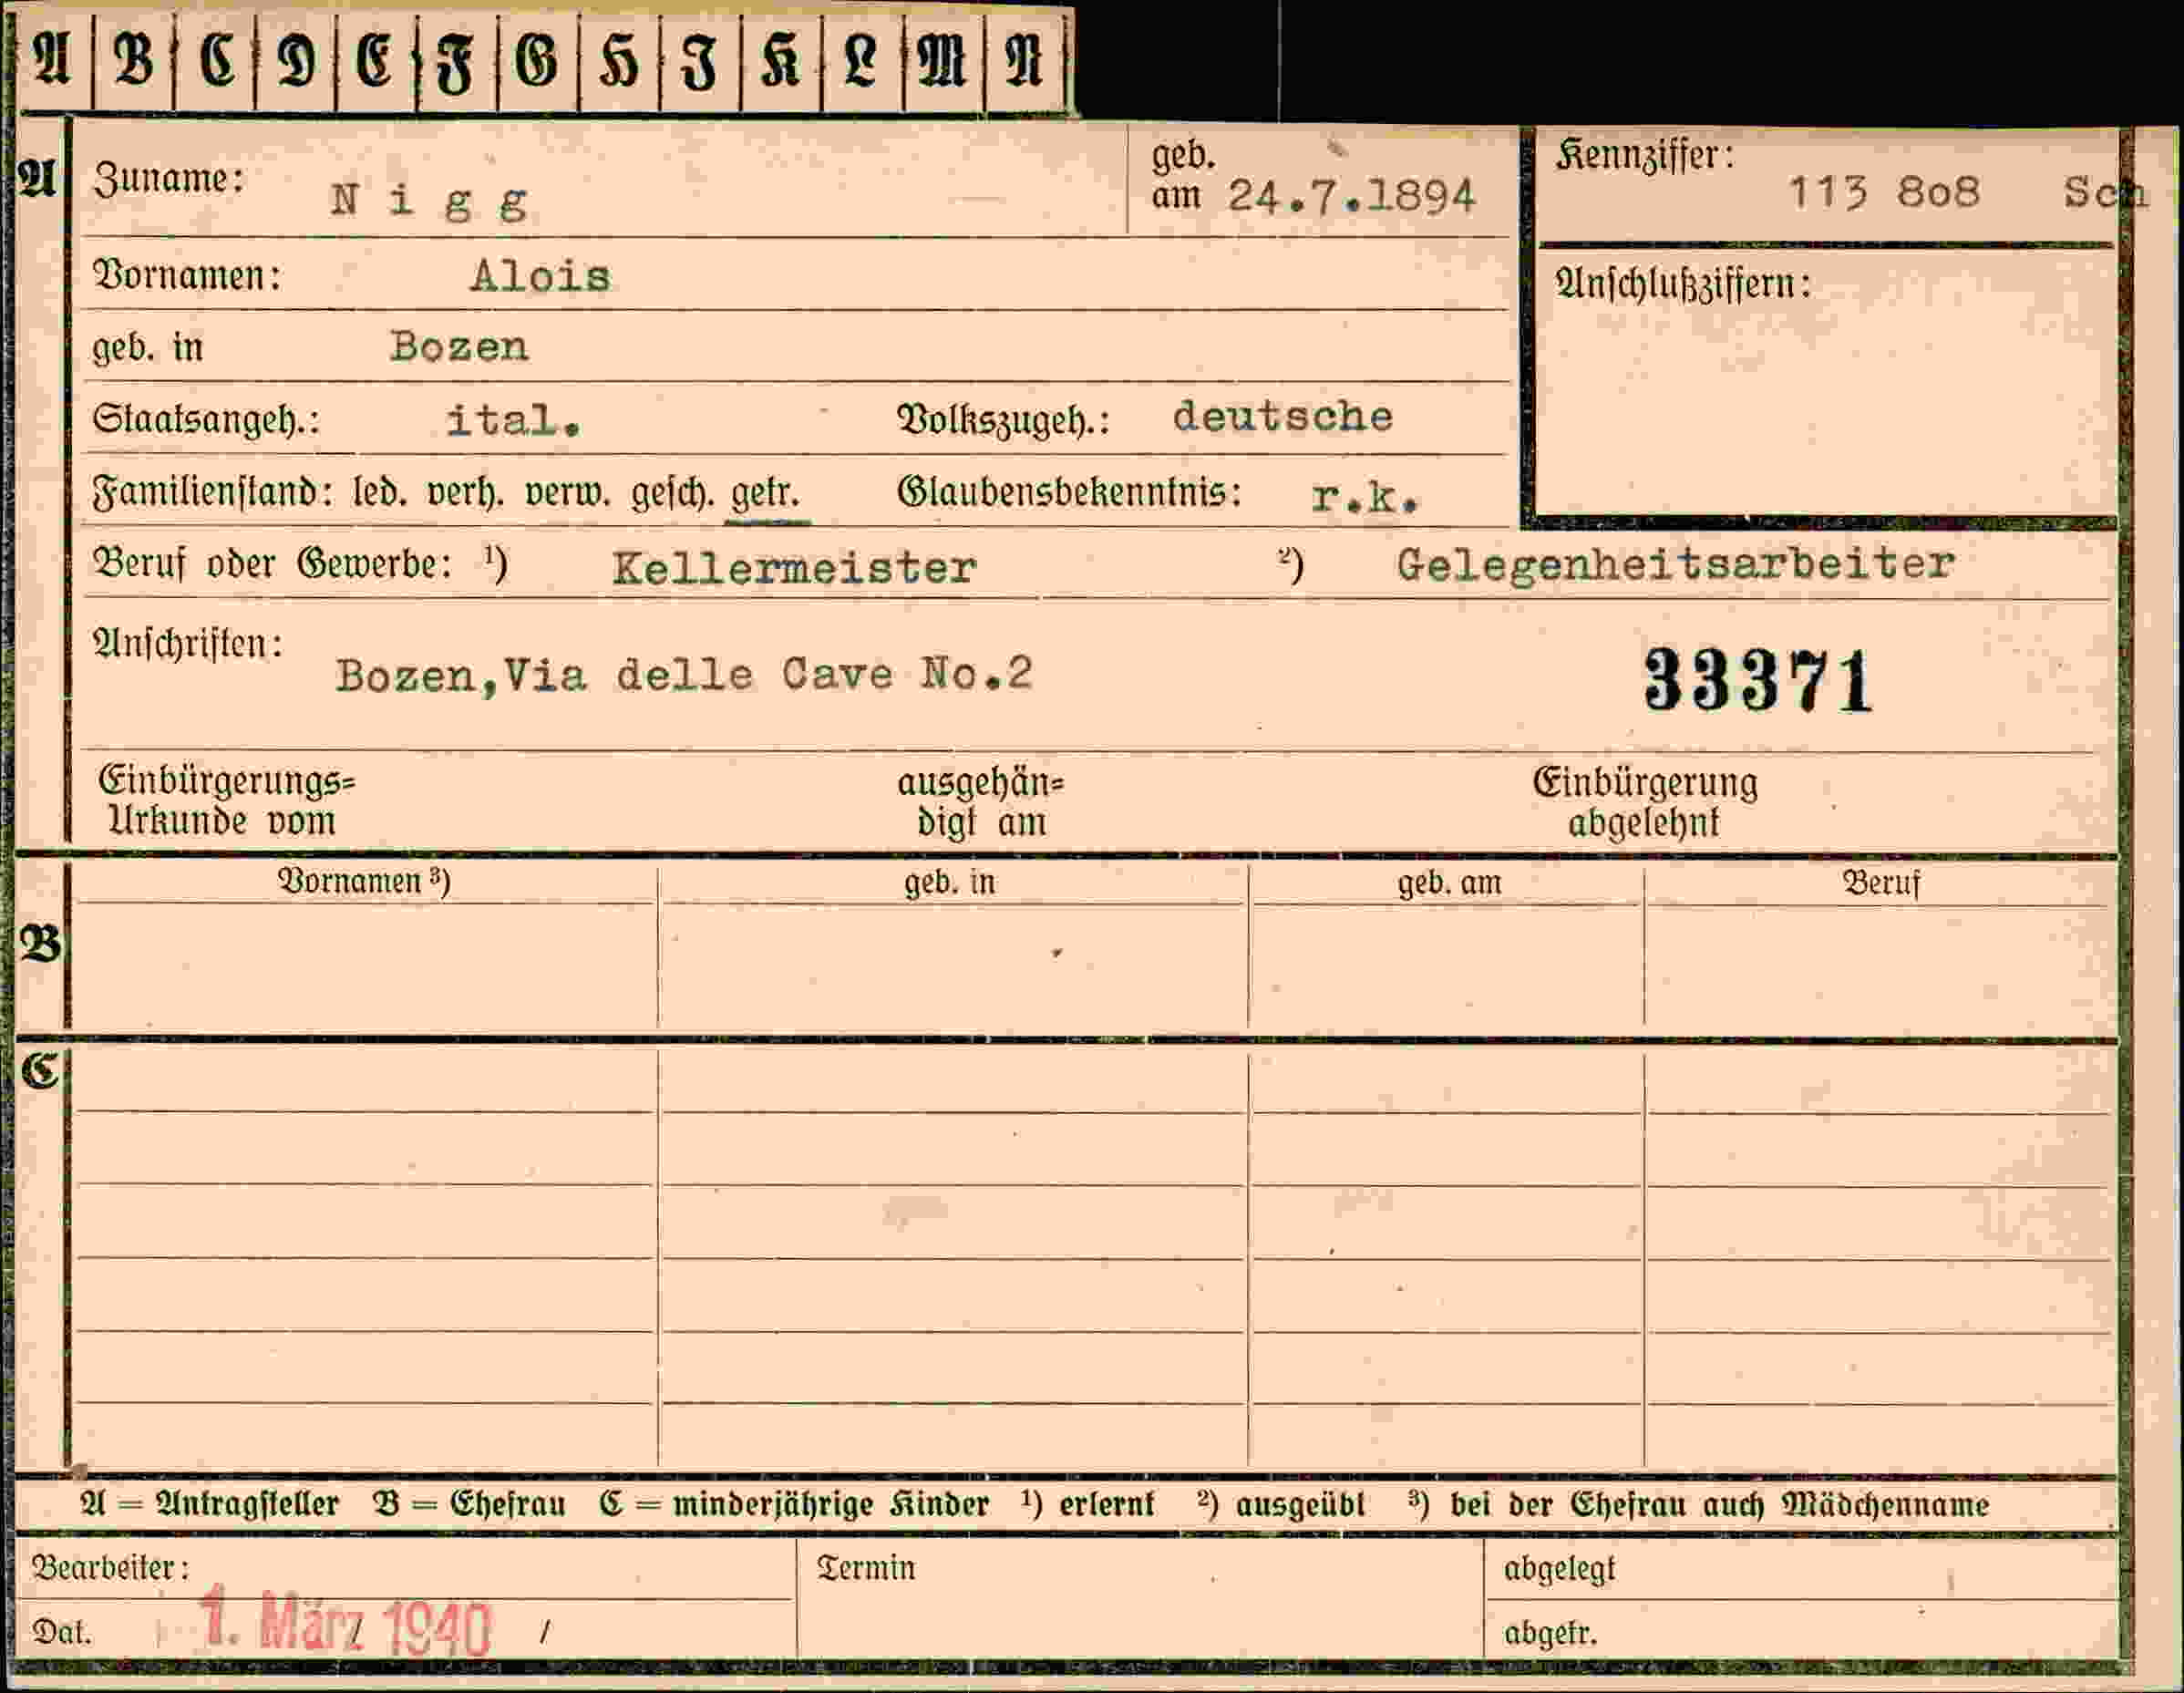Click the 'verh.' marital status option
This screenshot has height=1693, width=2184.
tap(466, 493)
